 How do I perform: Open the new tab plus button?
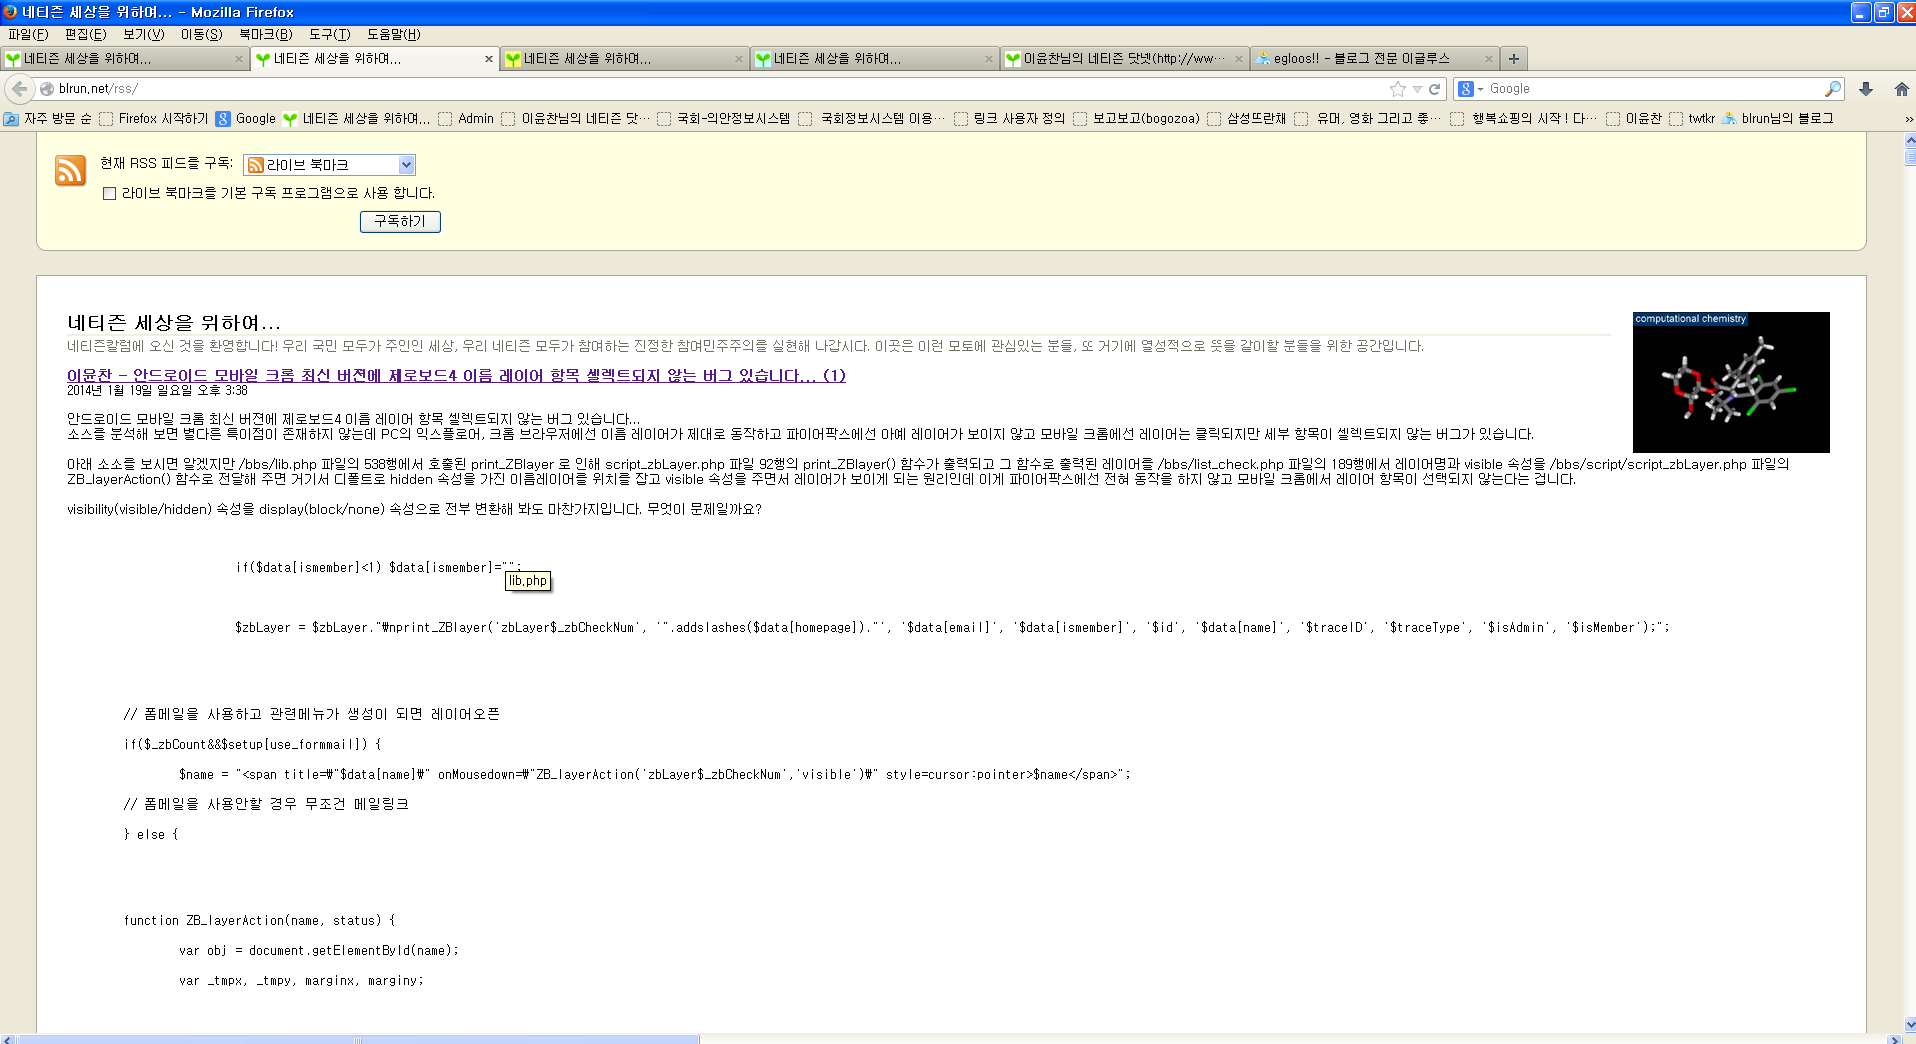point(1513,59)
